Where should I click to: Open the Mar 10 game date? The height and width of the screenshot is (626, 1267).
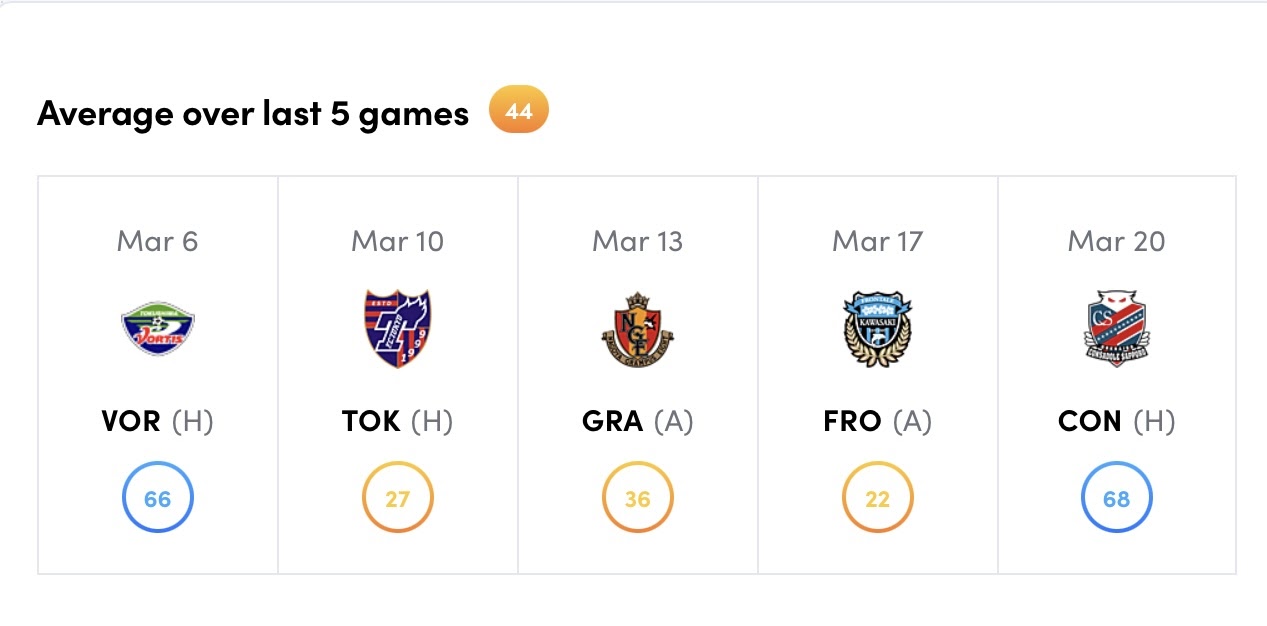397,241
